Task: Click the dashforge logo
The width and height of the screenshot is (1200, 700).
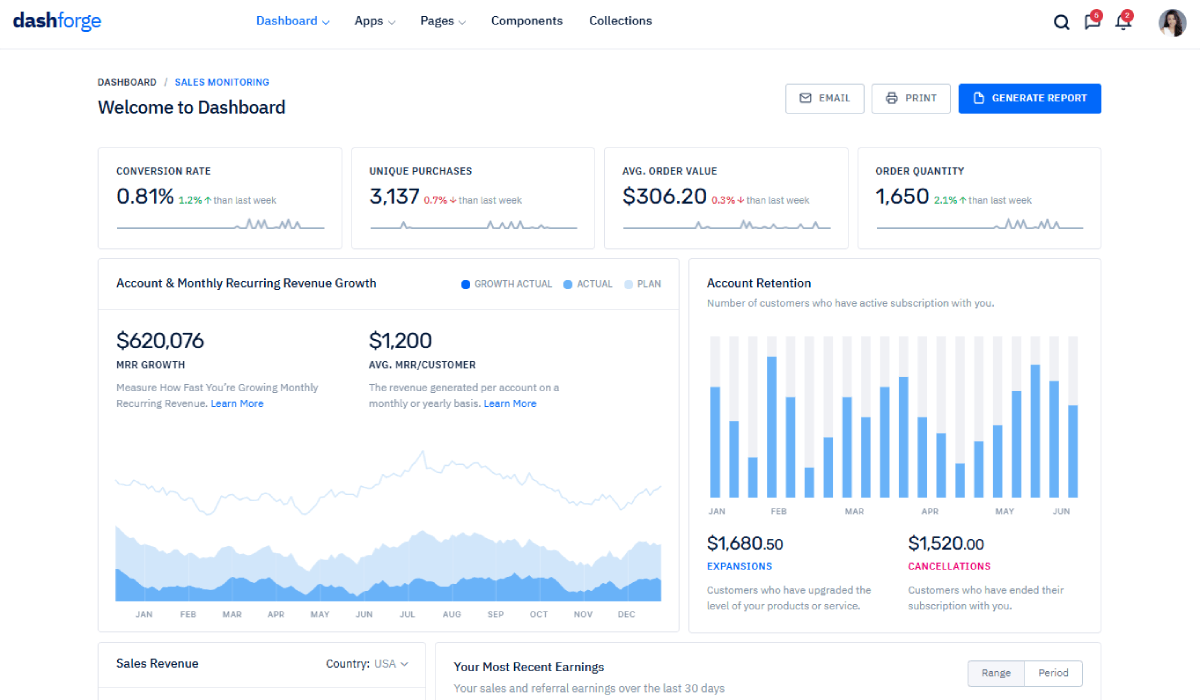Action: 57,21
